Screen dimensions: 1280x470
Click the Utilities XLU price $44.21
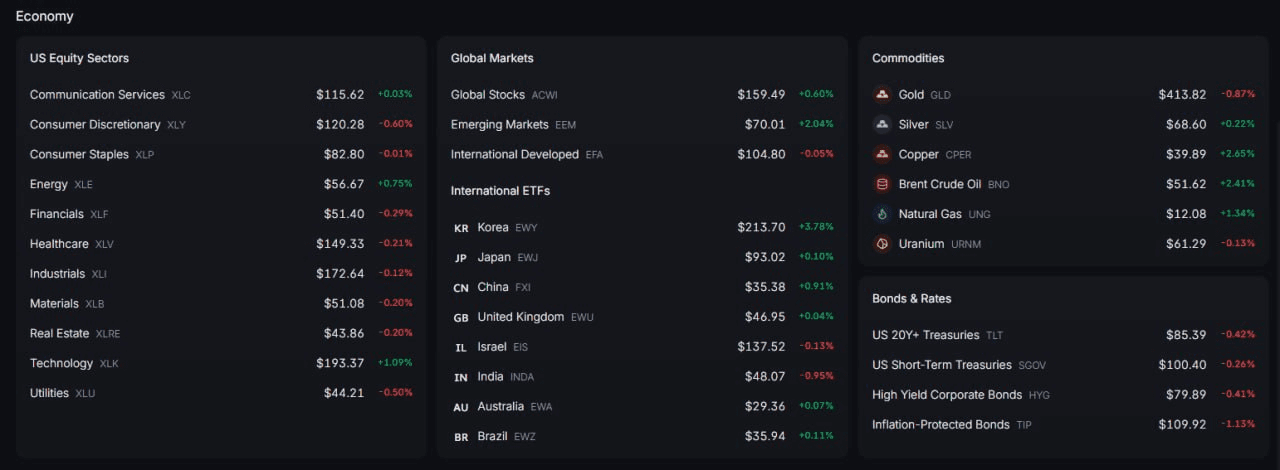pos(344,393)
